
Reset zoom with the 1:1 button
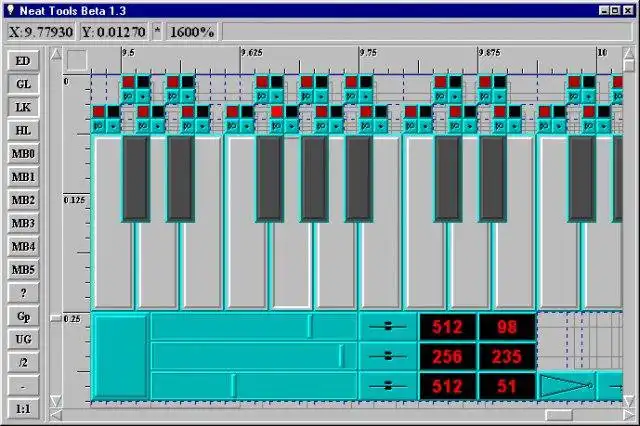tap(23, 409)
